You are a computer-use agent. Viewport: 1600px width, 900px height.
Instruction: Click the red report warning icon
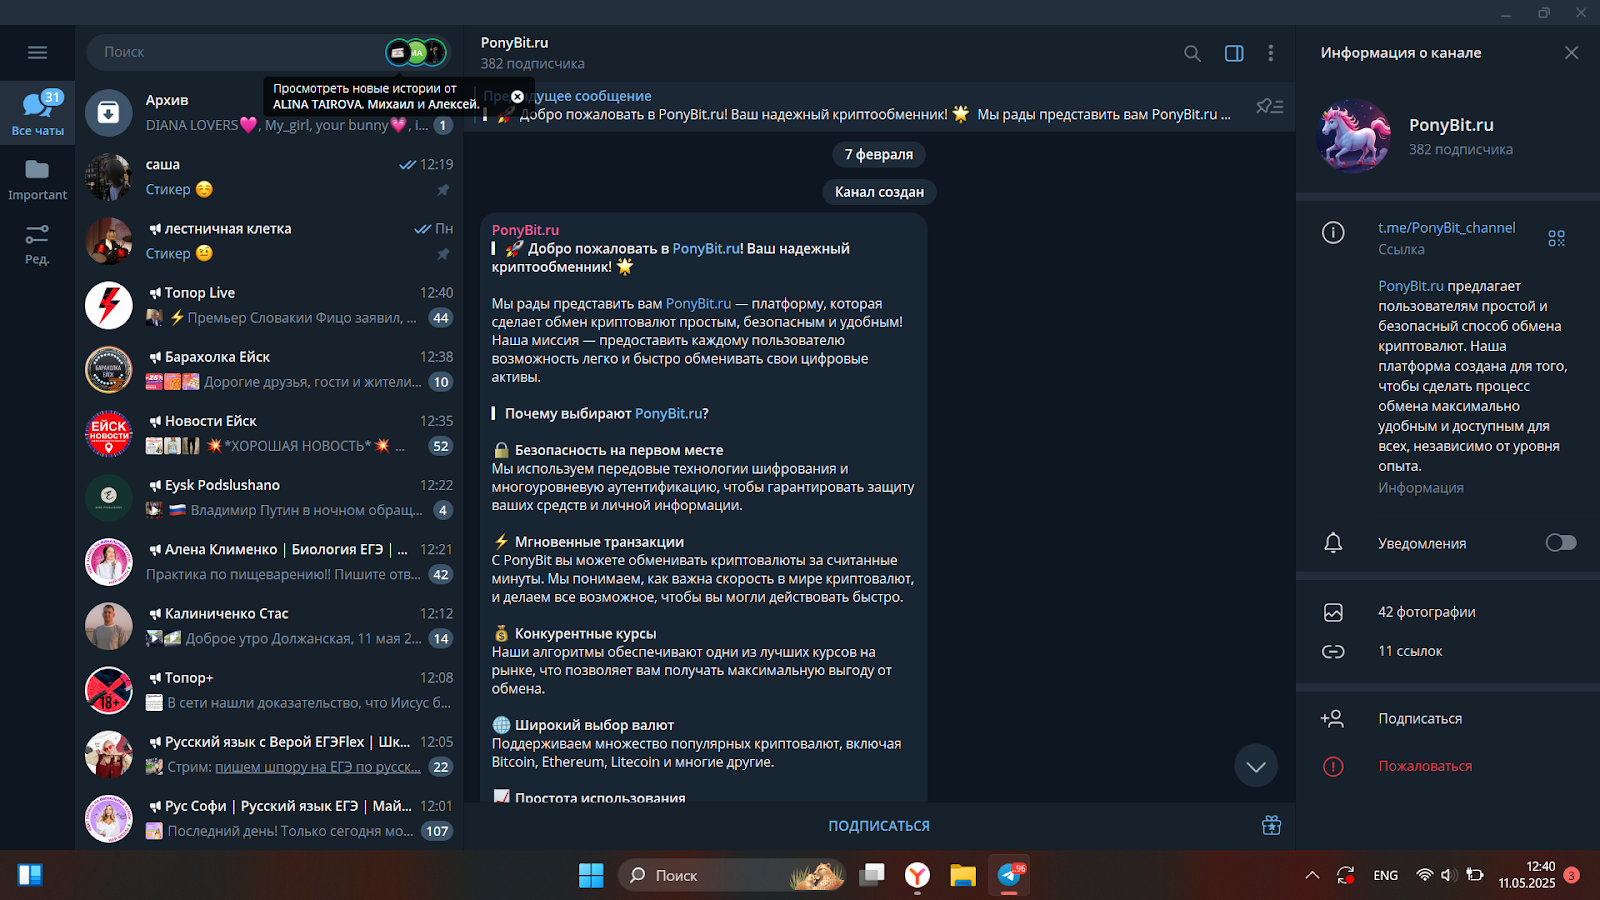pyautogui.click(x=1333, y=766)
